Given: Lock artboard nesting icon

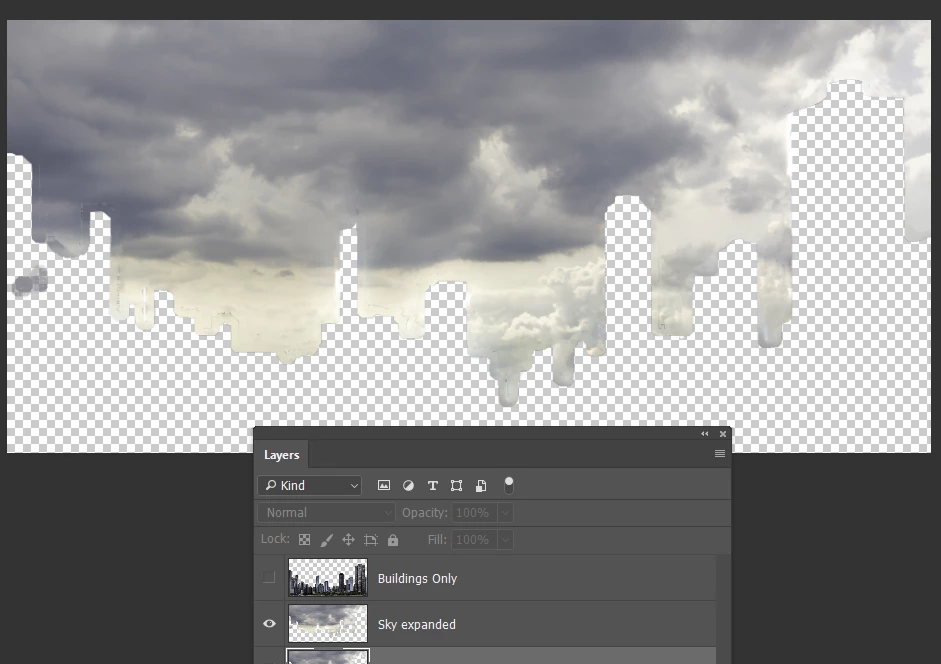Looking at the screenshot, I should click(370, 540).
